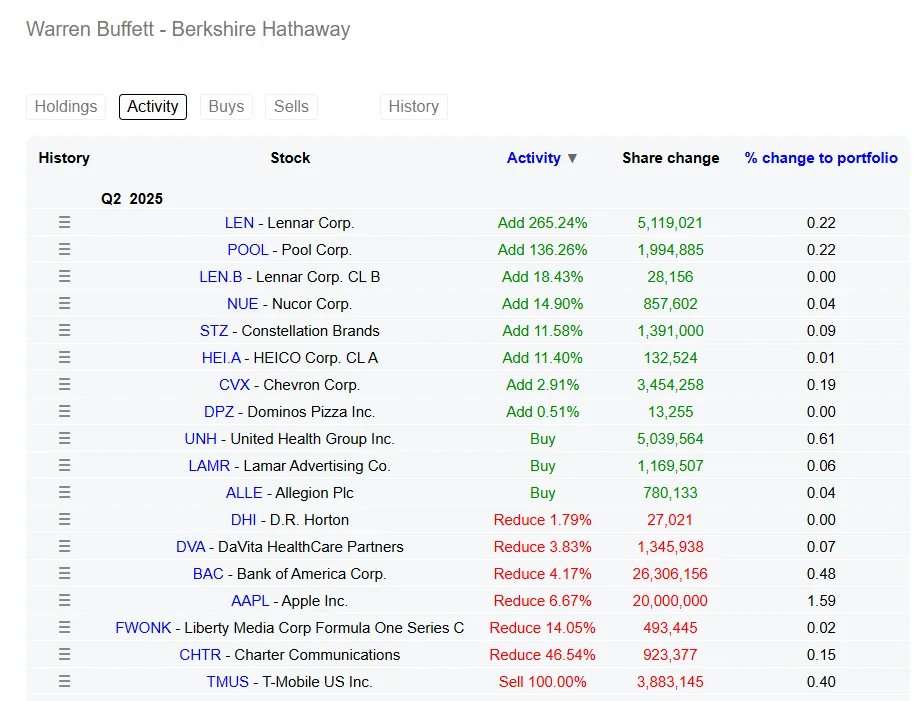Open the ALLE ticker link
This screenshot has height=701, width=918.
244,493
